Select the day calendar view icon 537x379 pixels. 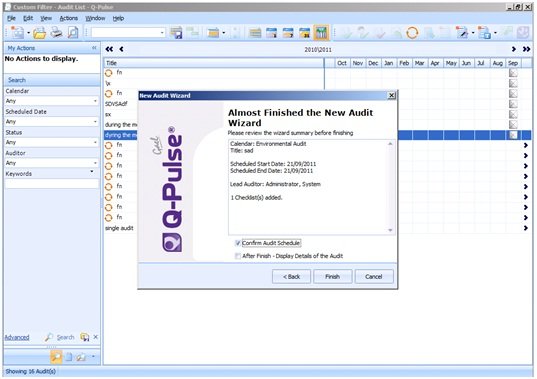(271, 33)
